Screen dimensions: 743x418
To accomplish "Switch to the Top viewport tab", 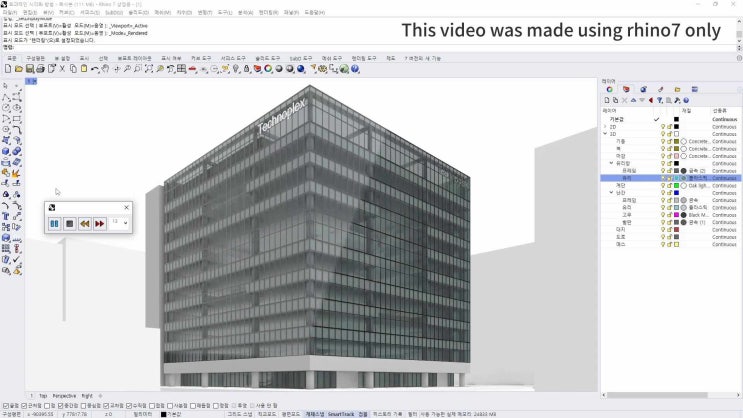I will click(43, 396).
